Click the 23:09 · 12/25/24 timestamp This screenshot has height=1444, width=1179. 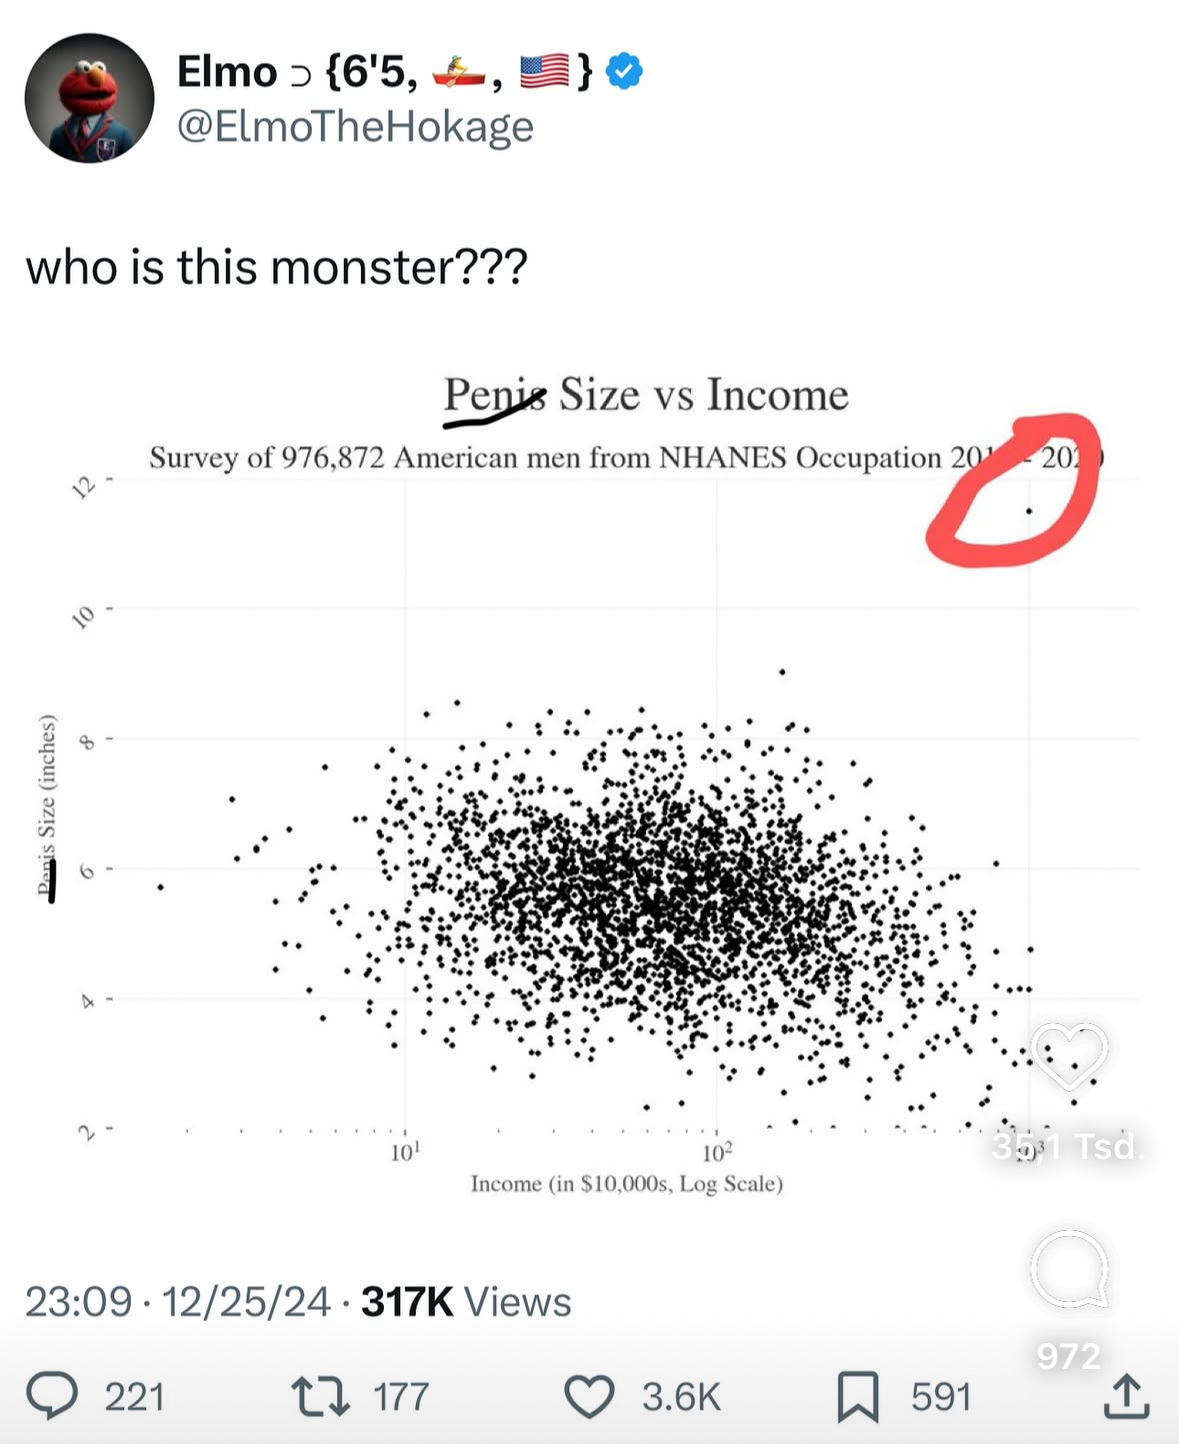pos(177,1302)
